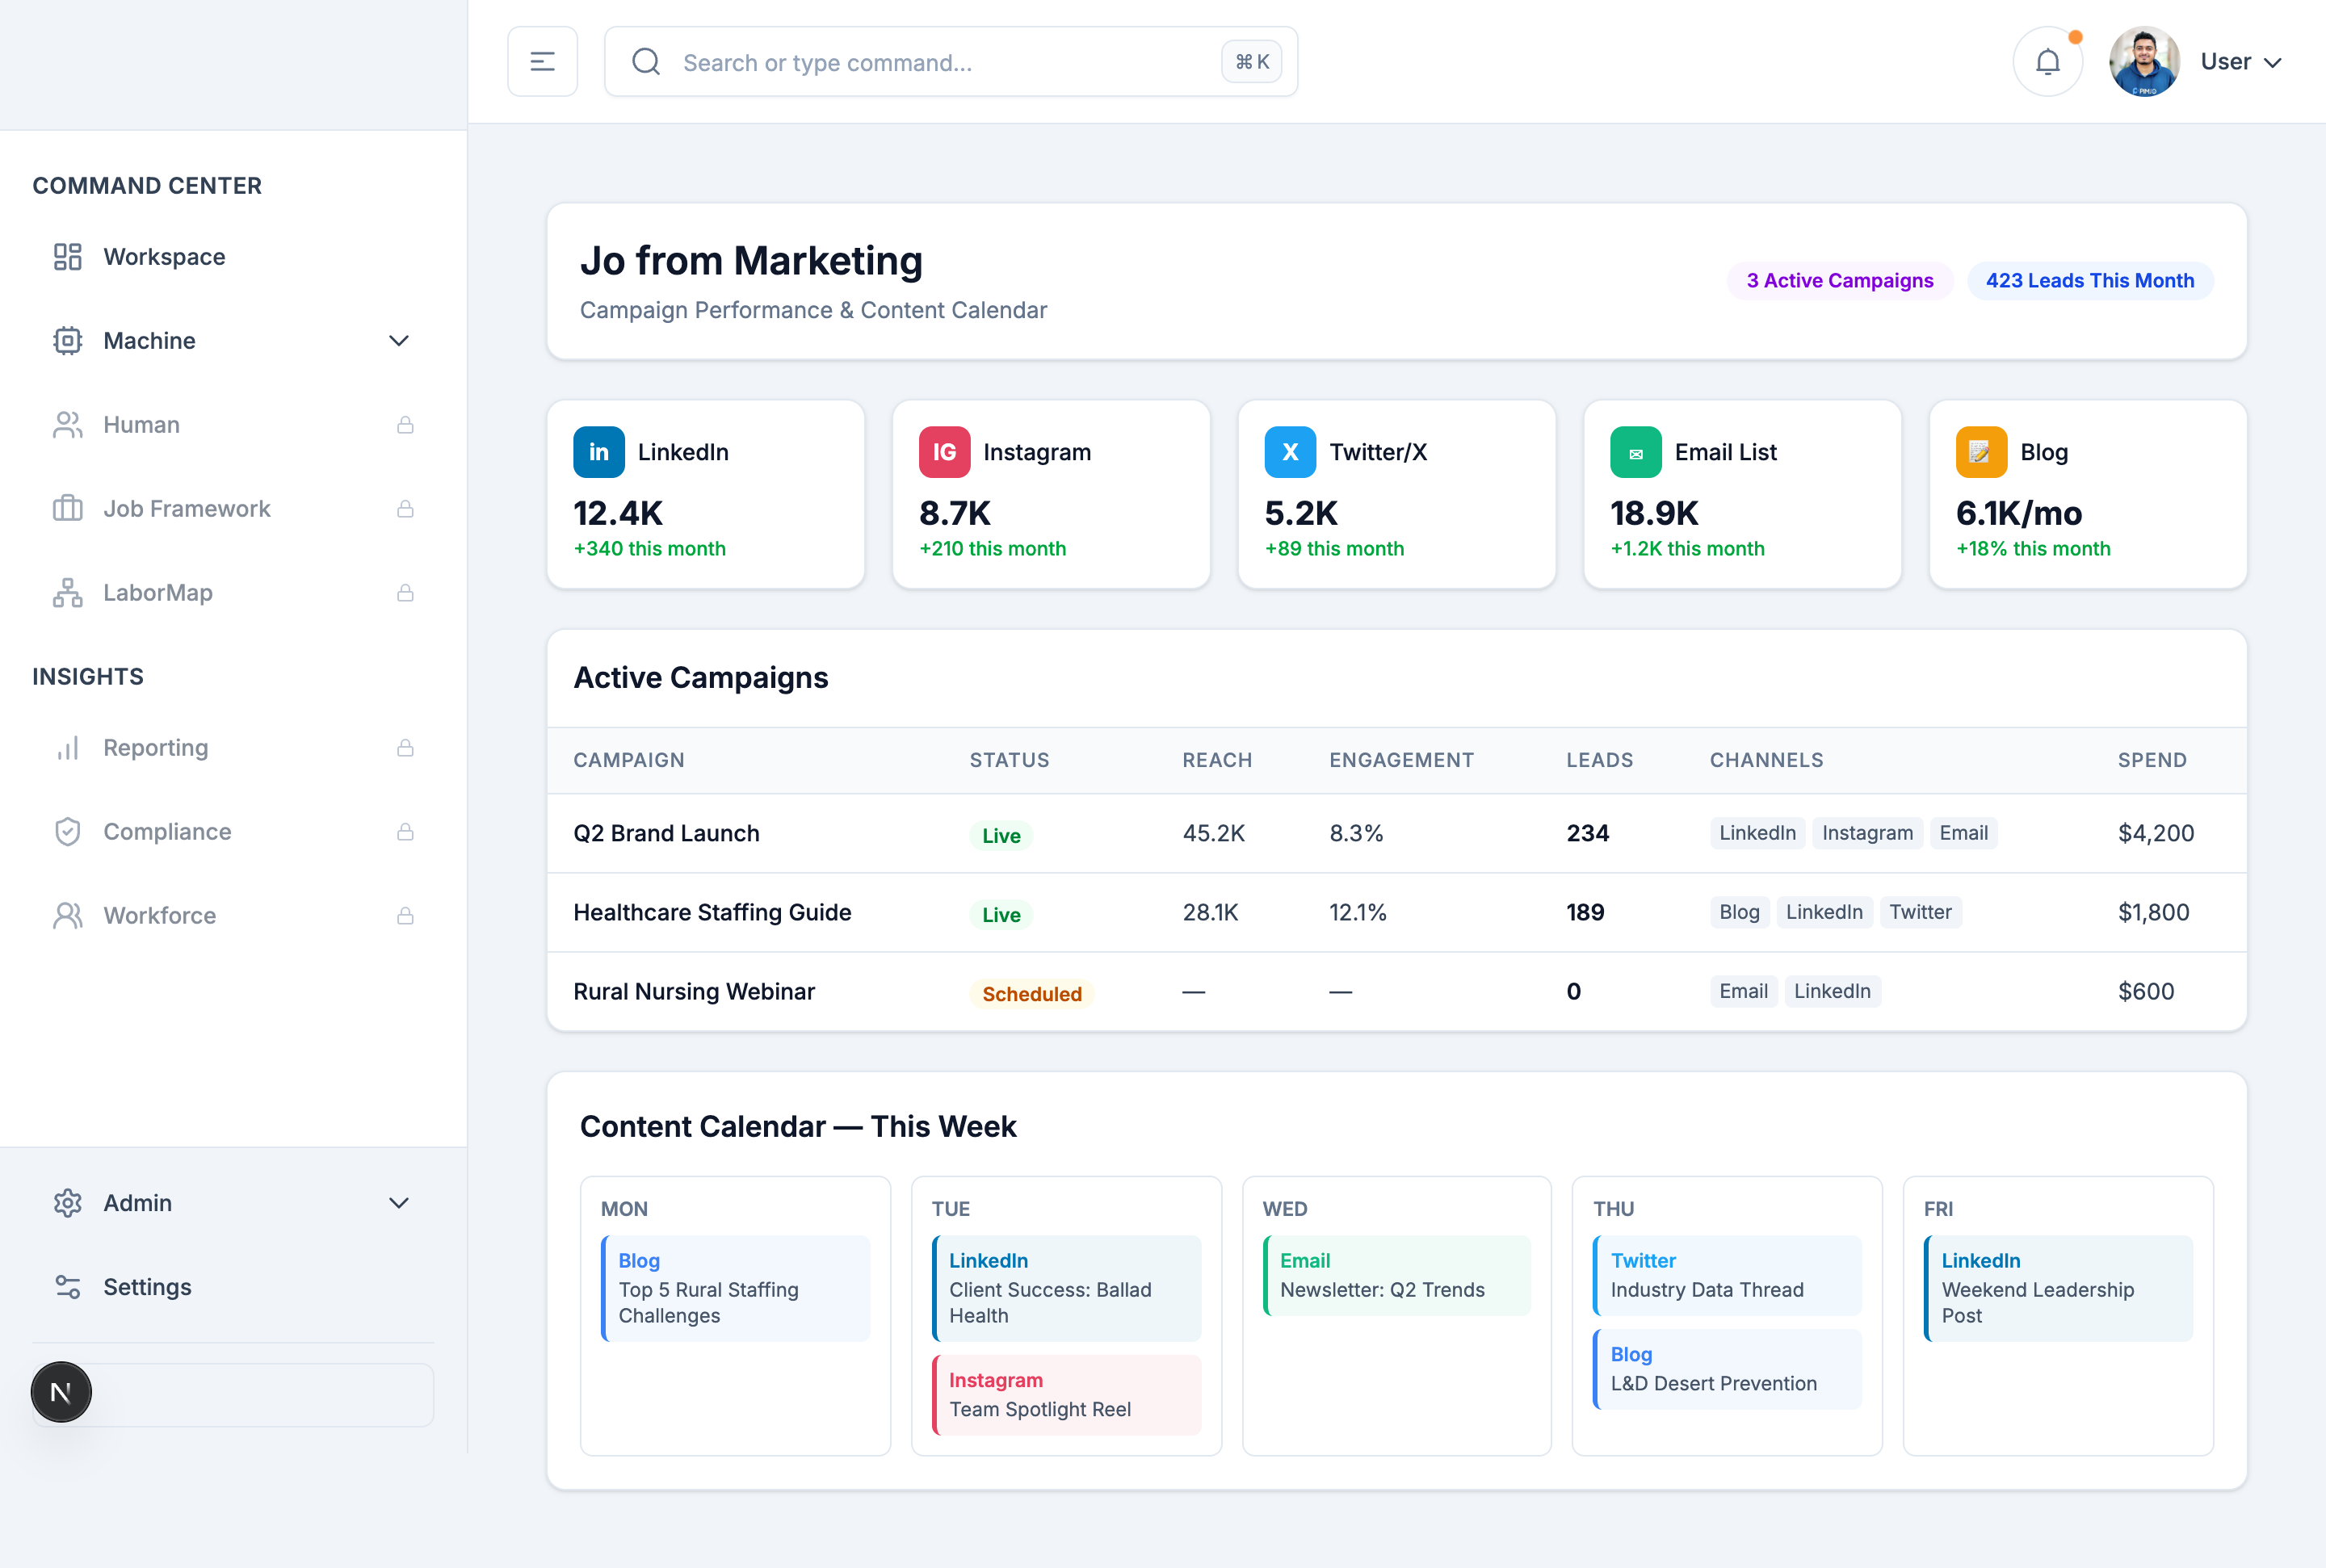Click the 423 Leads This Month badge
This screenshot has height=1568, width=2326.
pyautogui.click(x=2089, y=281)
